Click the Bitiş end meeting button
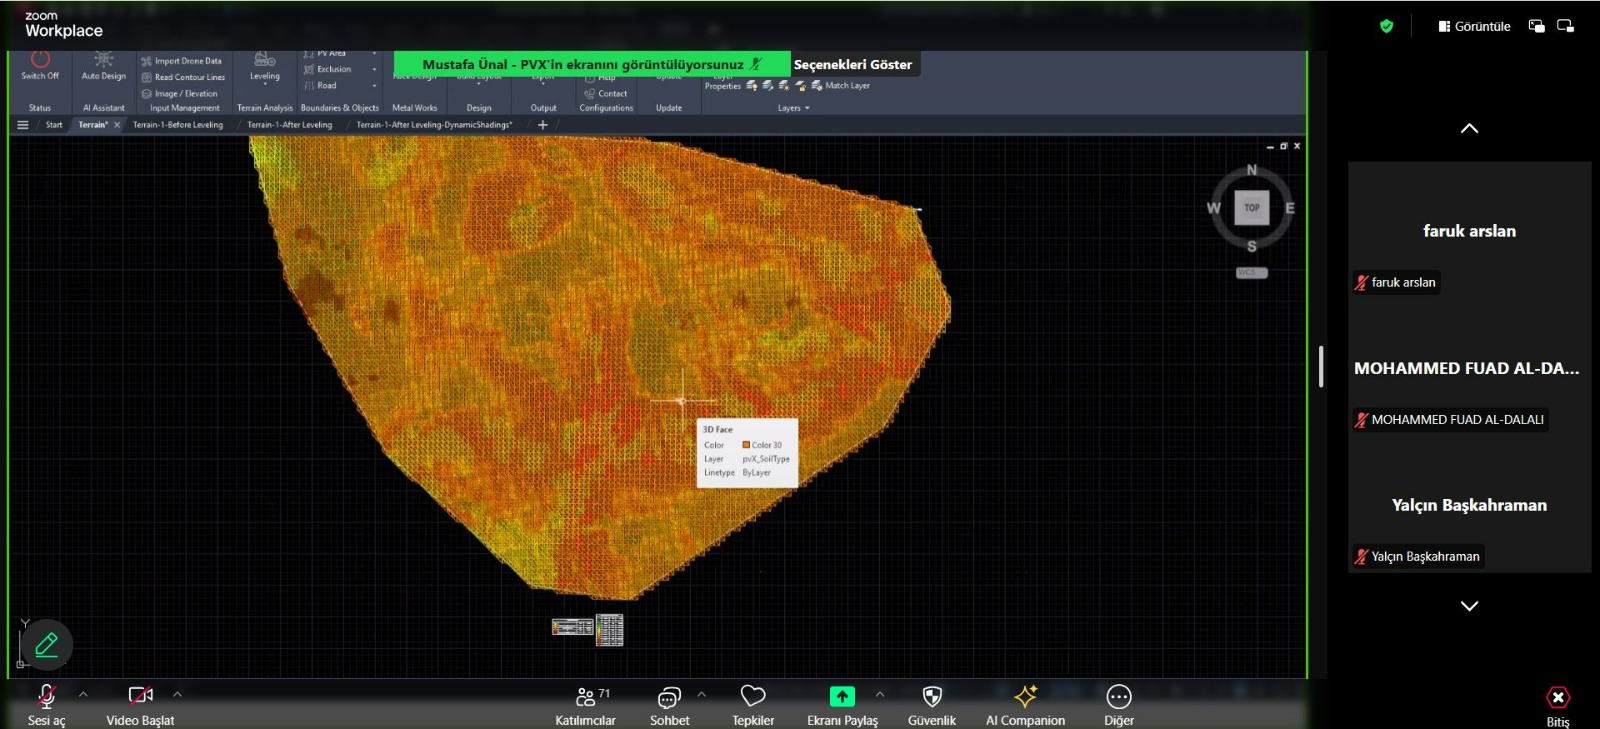Image resolution: width=1600 pixels, height=729 pixels. click(1558, 699)
